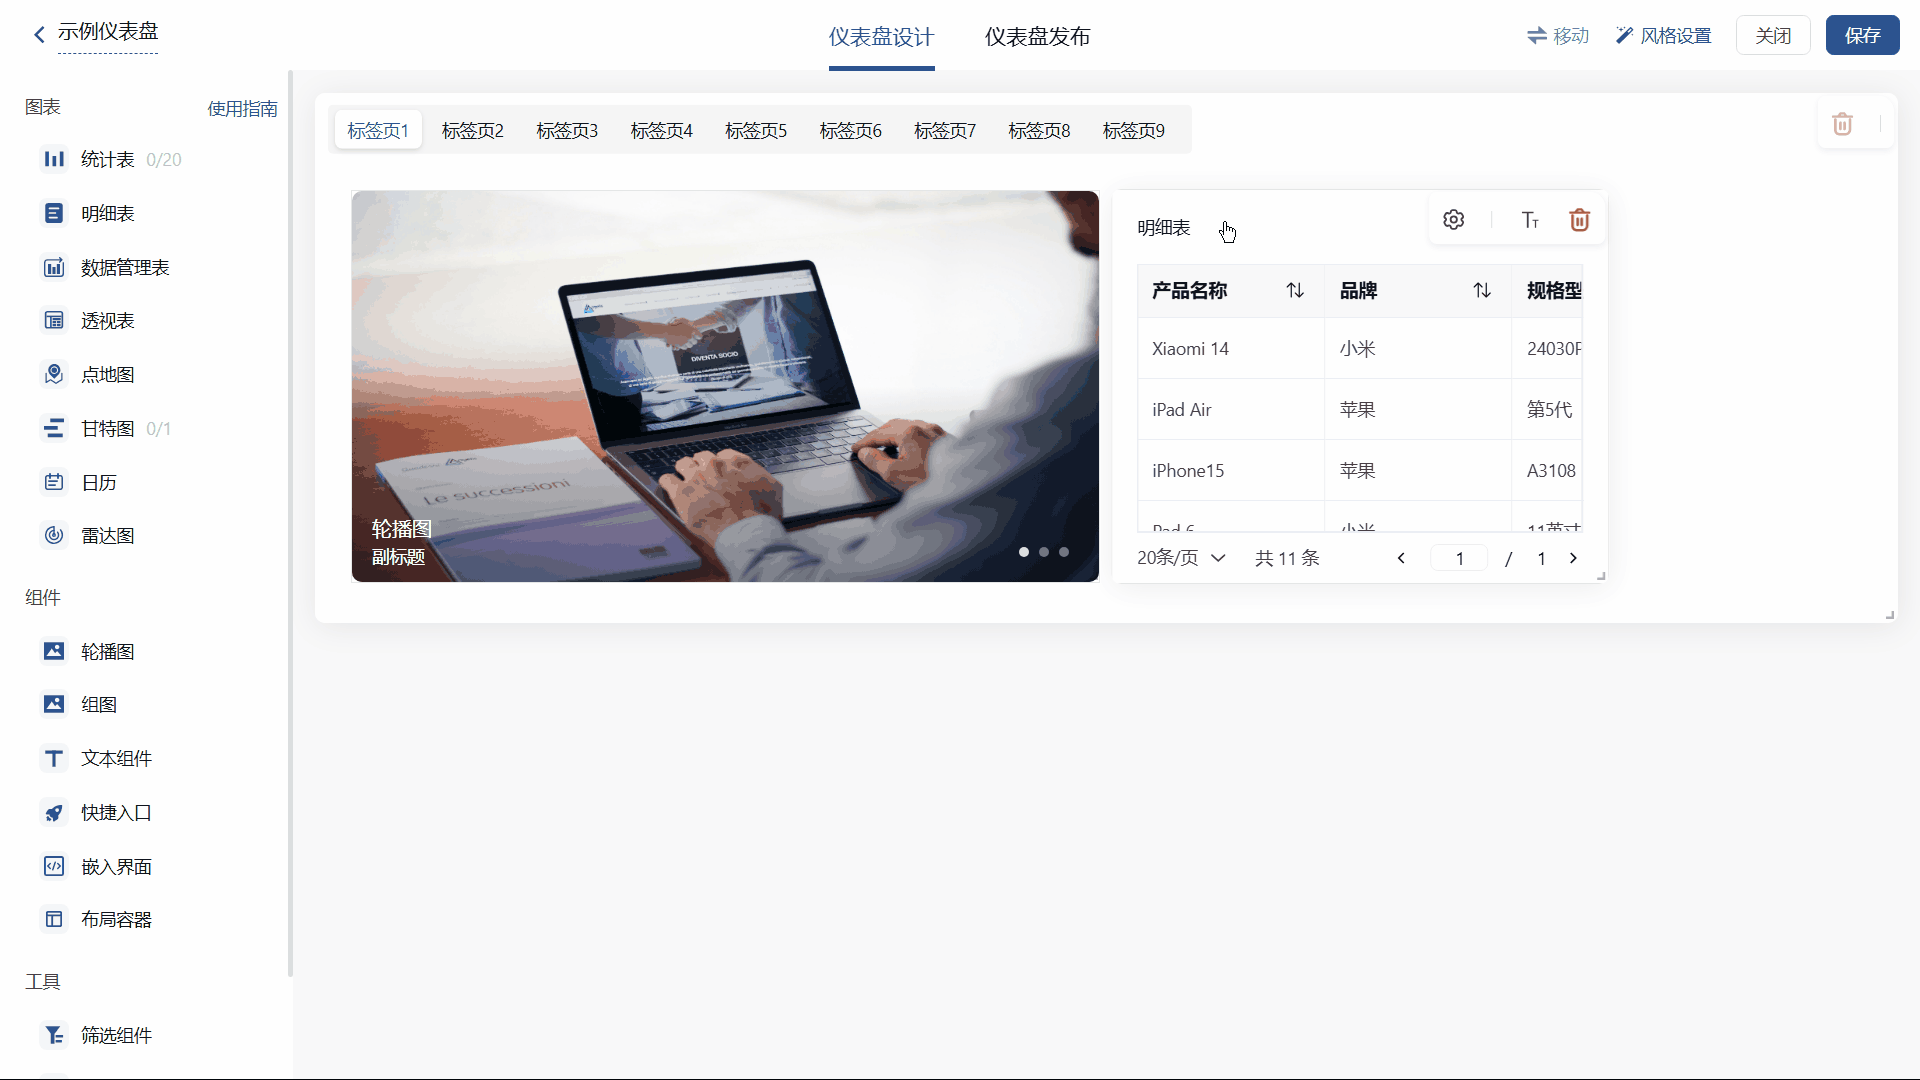Jump to the third carousel slide dot

1063,552
